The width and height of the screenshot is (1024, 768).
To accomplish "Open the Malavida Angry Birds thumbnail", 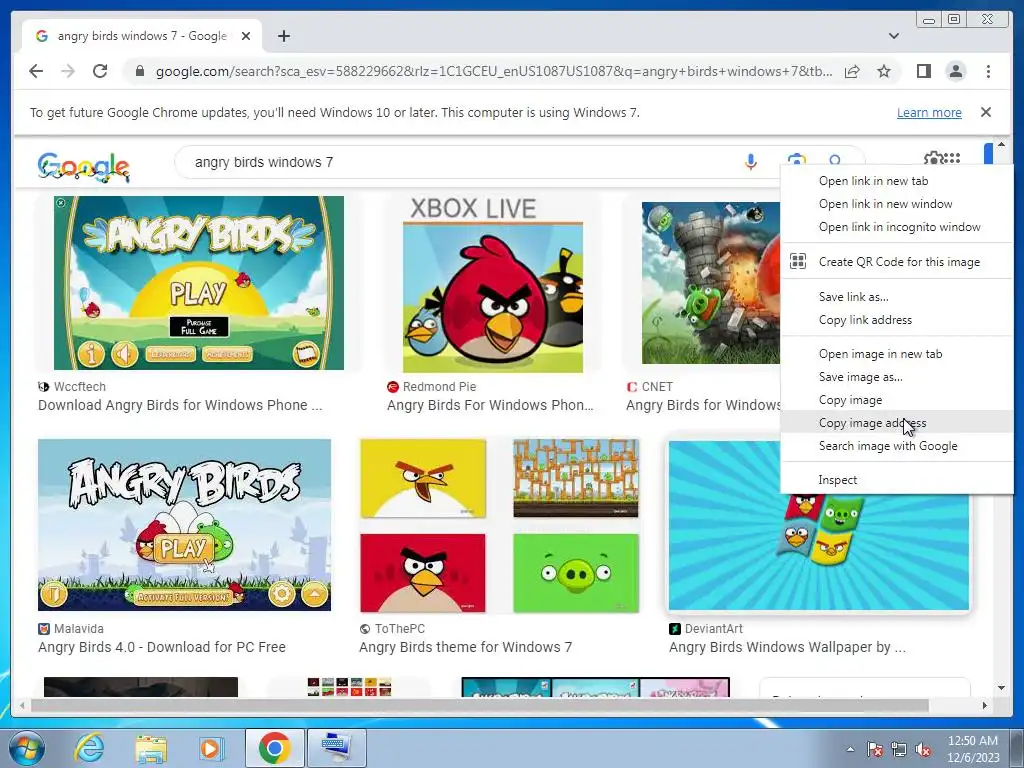I will 184,525.
